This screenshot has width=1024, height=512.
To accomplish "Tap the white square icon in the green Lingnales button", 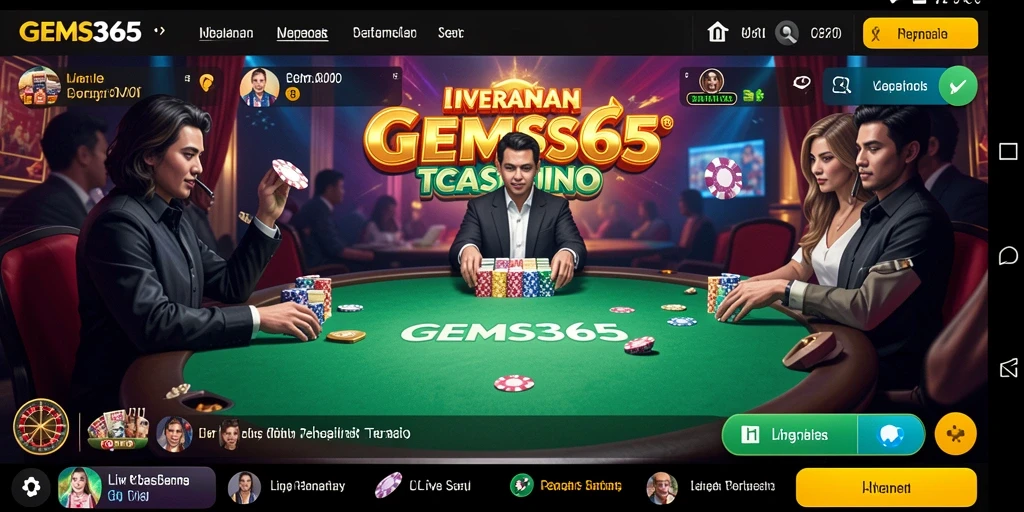I will (x=750, y=435).
